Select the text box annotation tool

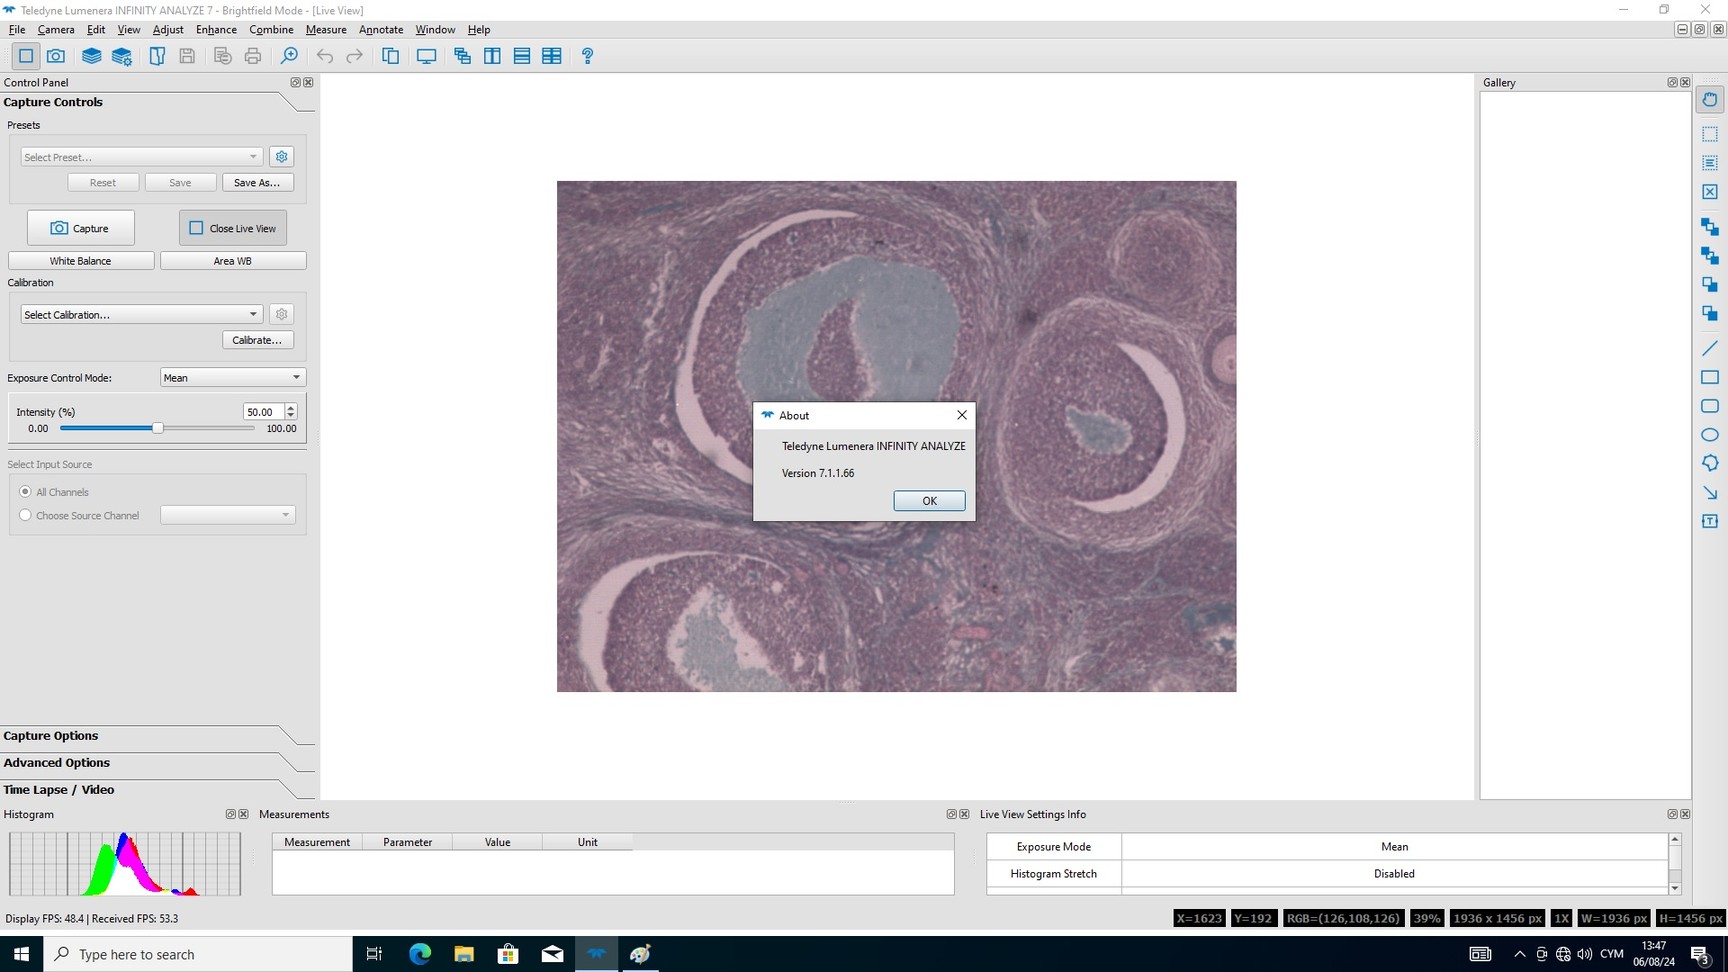(1710, 521)
